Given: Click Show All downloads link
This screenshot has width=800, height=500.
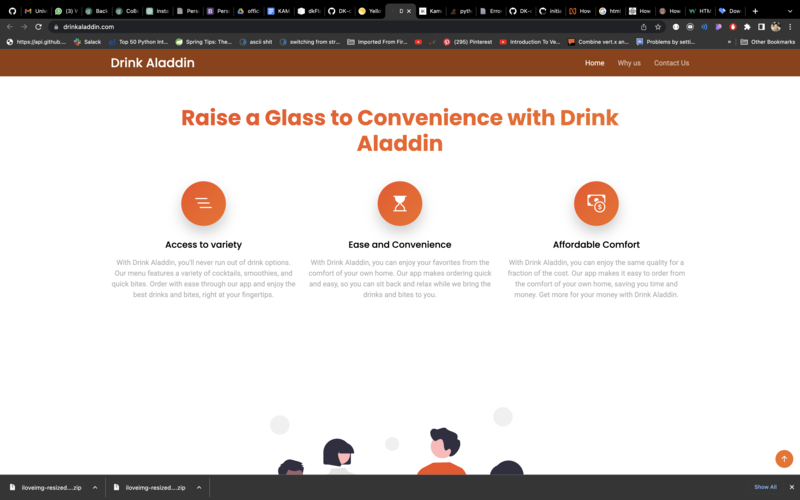Looking at the screenshot, I should (x=765, y=487).
